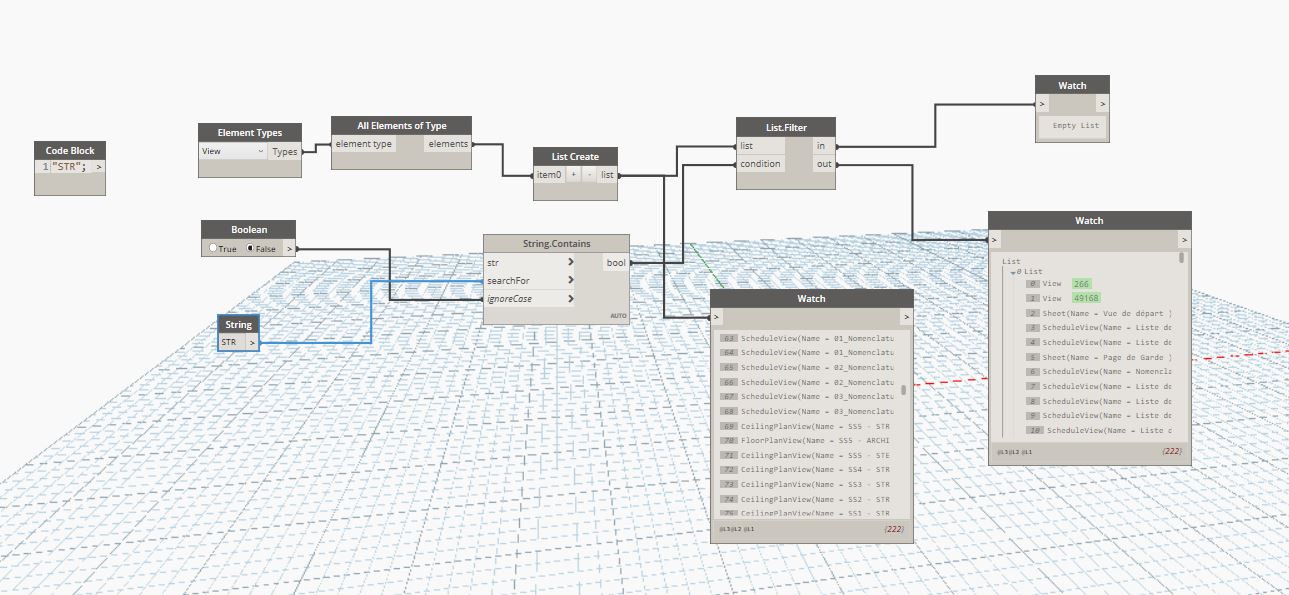Image resolution: width=1289 pixels, height=595 pixels.
Task: Click the STR text field in String node
Action: 231,342
